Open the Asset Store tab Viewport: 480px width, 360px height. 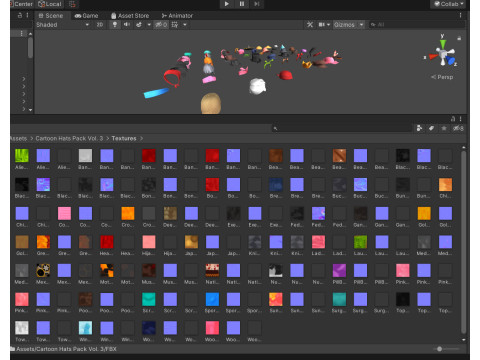pyautogui.click(x=130, y=16)
